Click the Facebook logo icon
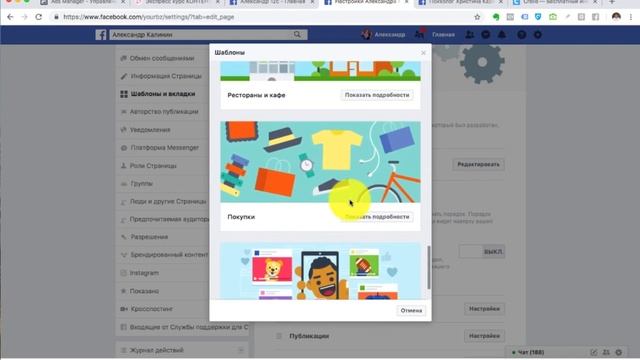The width and height of the screenshot is (640, 360). coord(101,35)
